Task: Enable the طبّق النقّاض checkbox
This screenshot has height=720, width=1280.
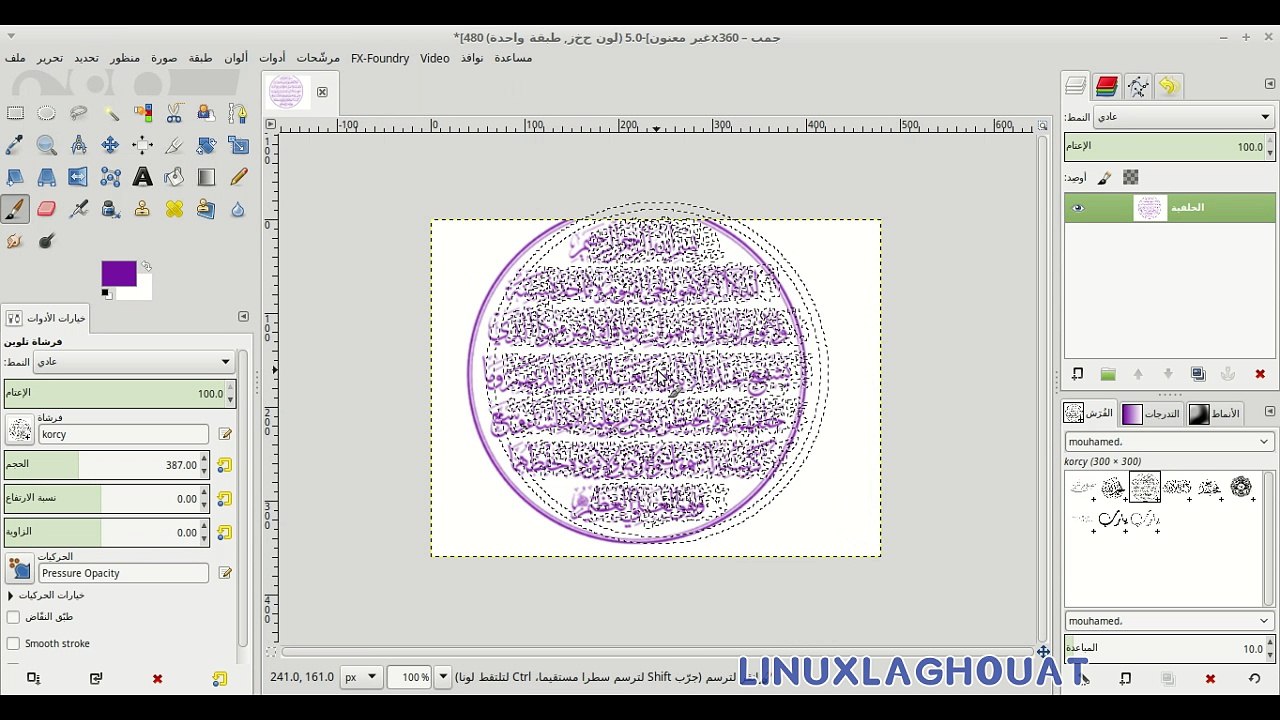Action: 13,617
